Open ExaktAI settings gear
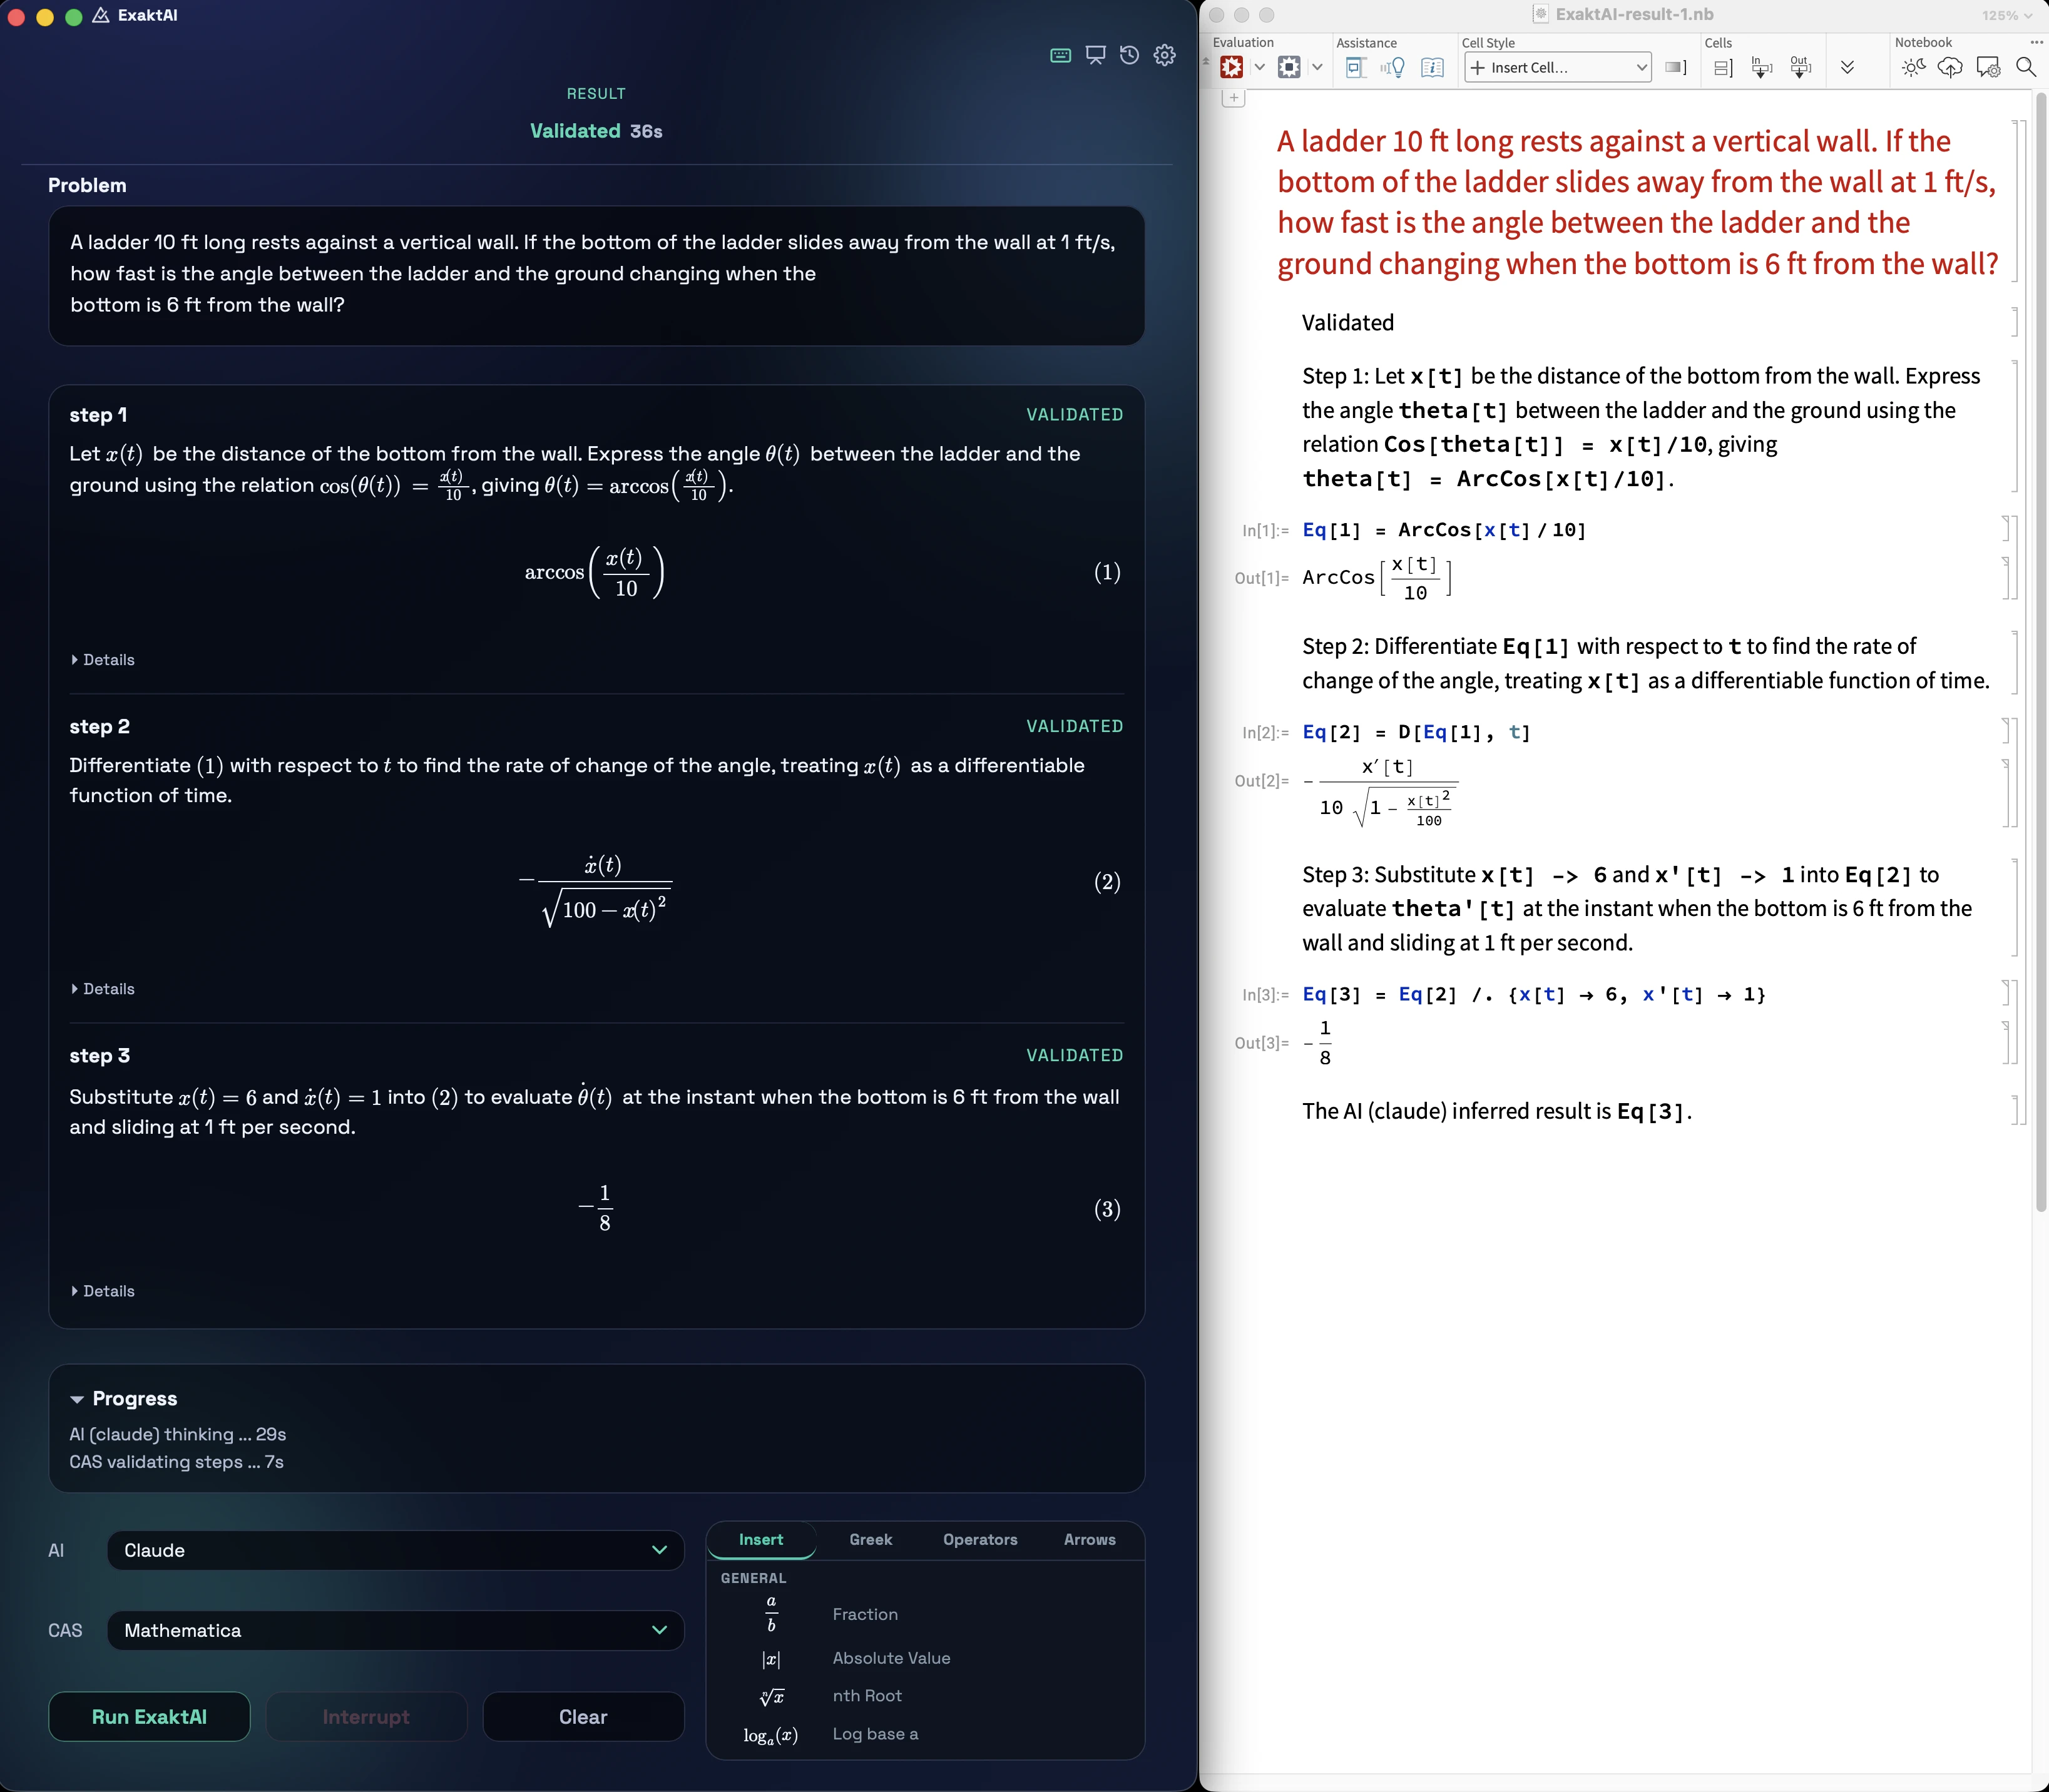Screen dimensions: 2049x1792 click(1165, 56)
